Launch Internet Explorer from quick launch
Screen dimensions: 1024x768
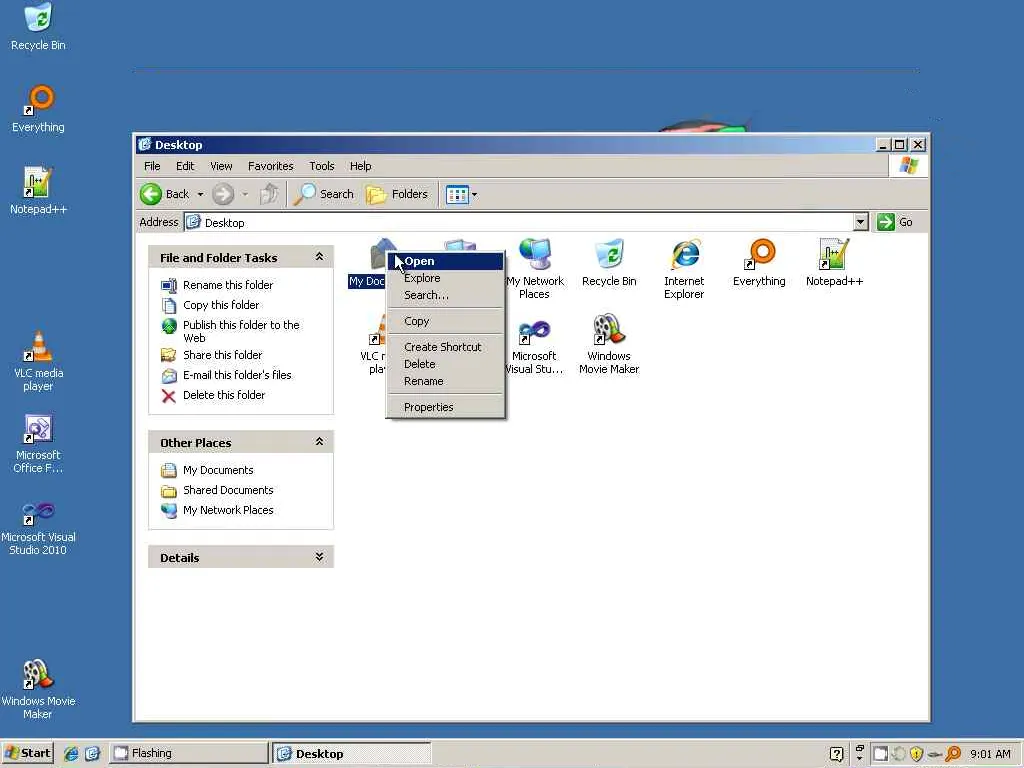[71, 754]
